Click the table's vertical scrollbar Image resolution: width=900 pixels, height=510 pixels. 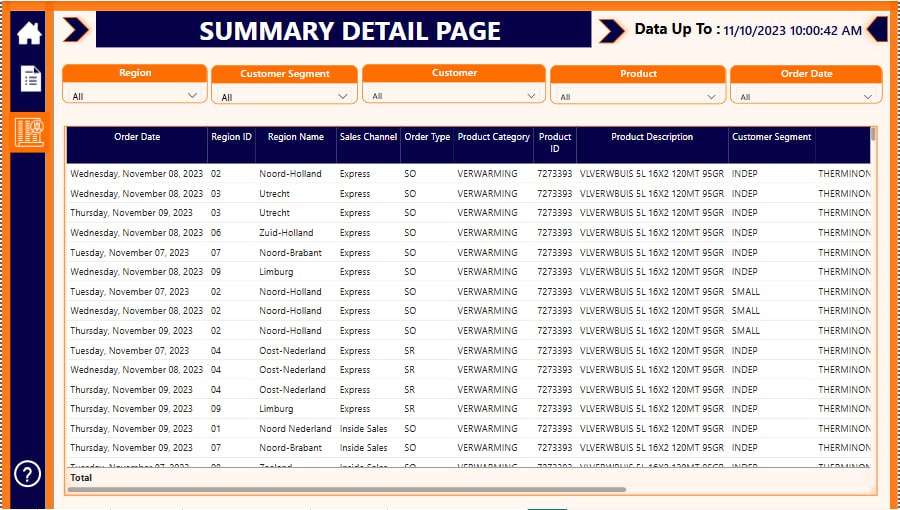tap(873, 134)
